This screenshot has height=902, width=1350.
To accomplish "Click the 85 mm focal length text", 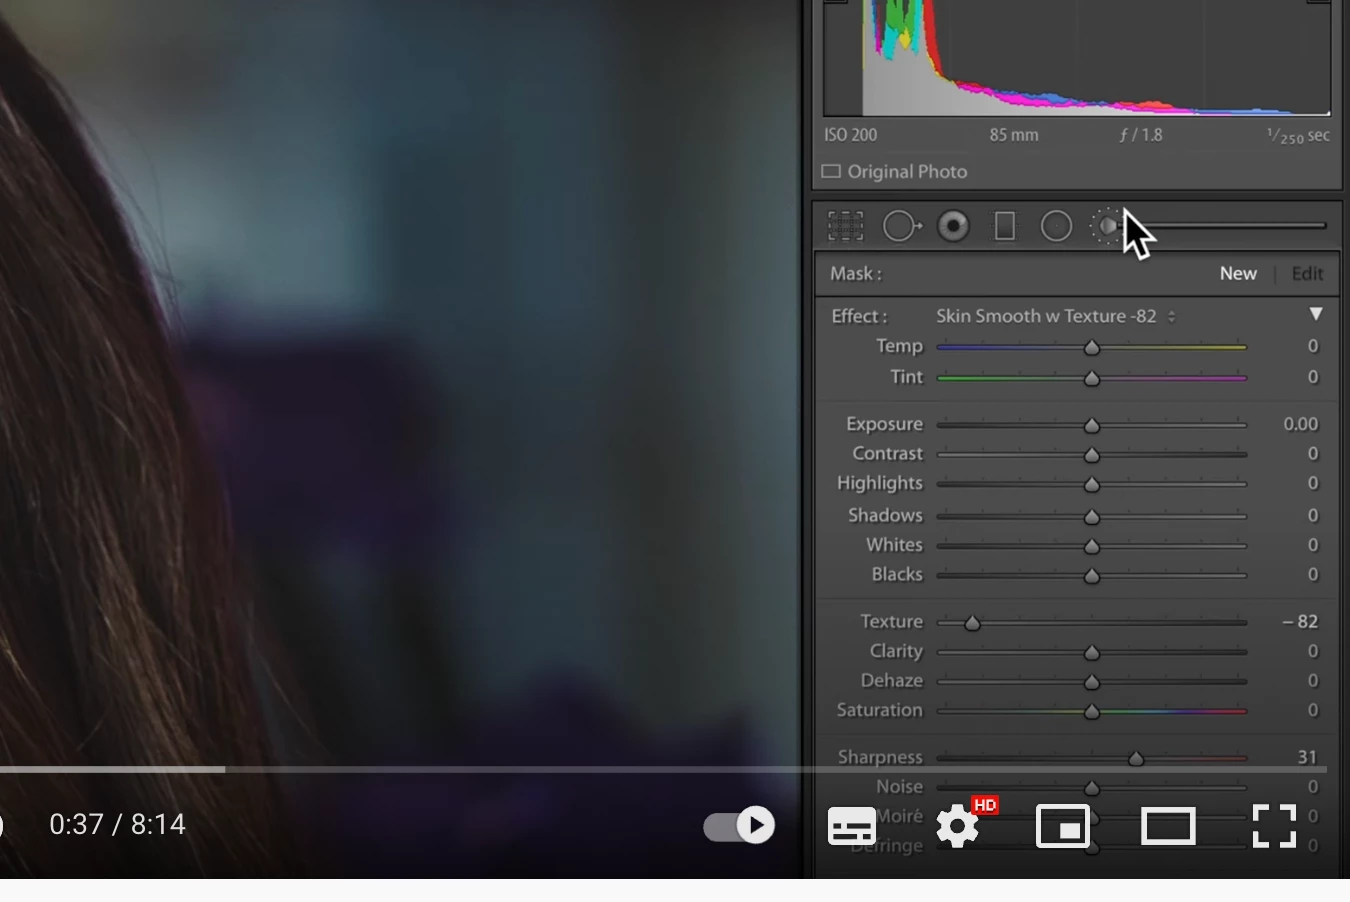I will (x=1014, y=135).
